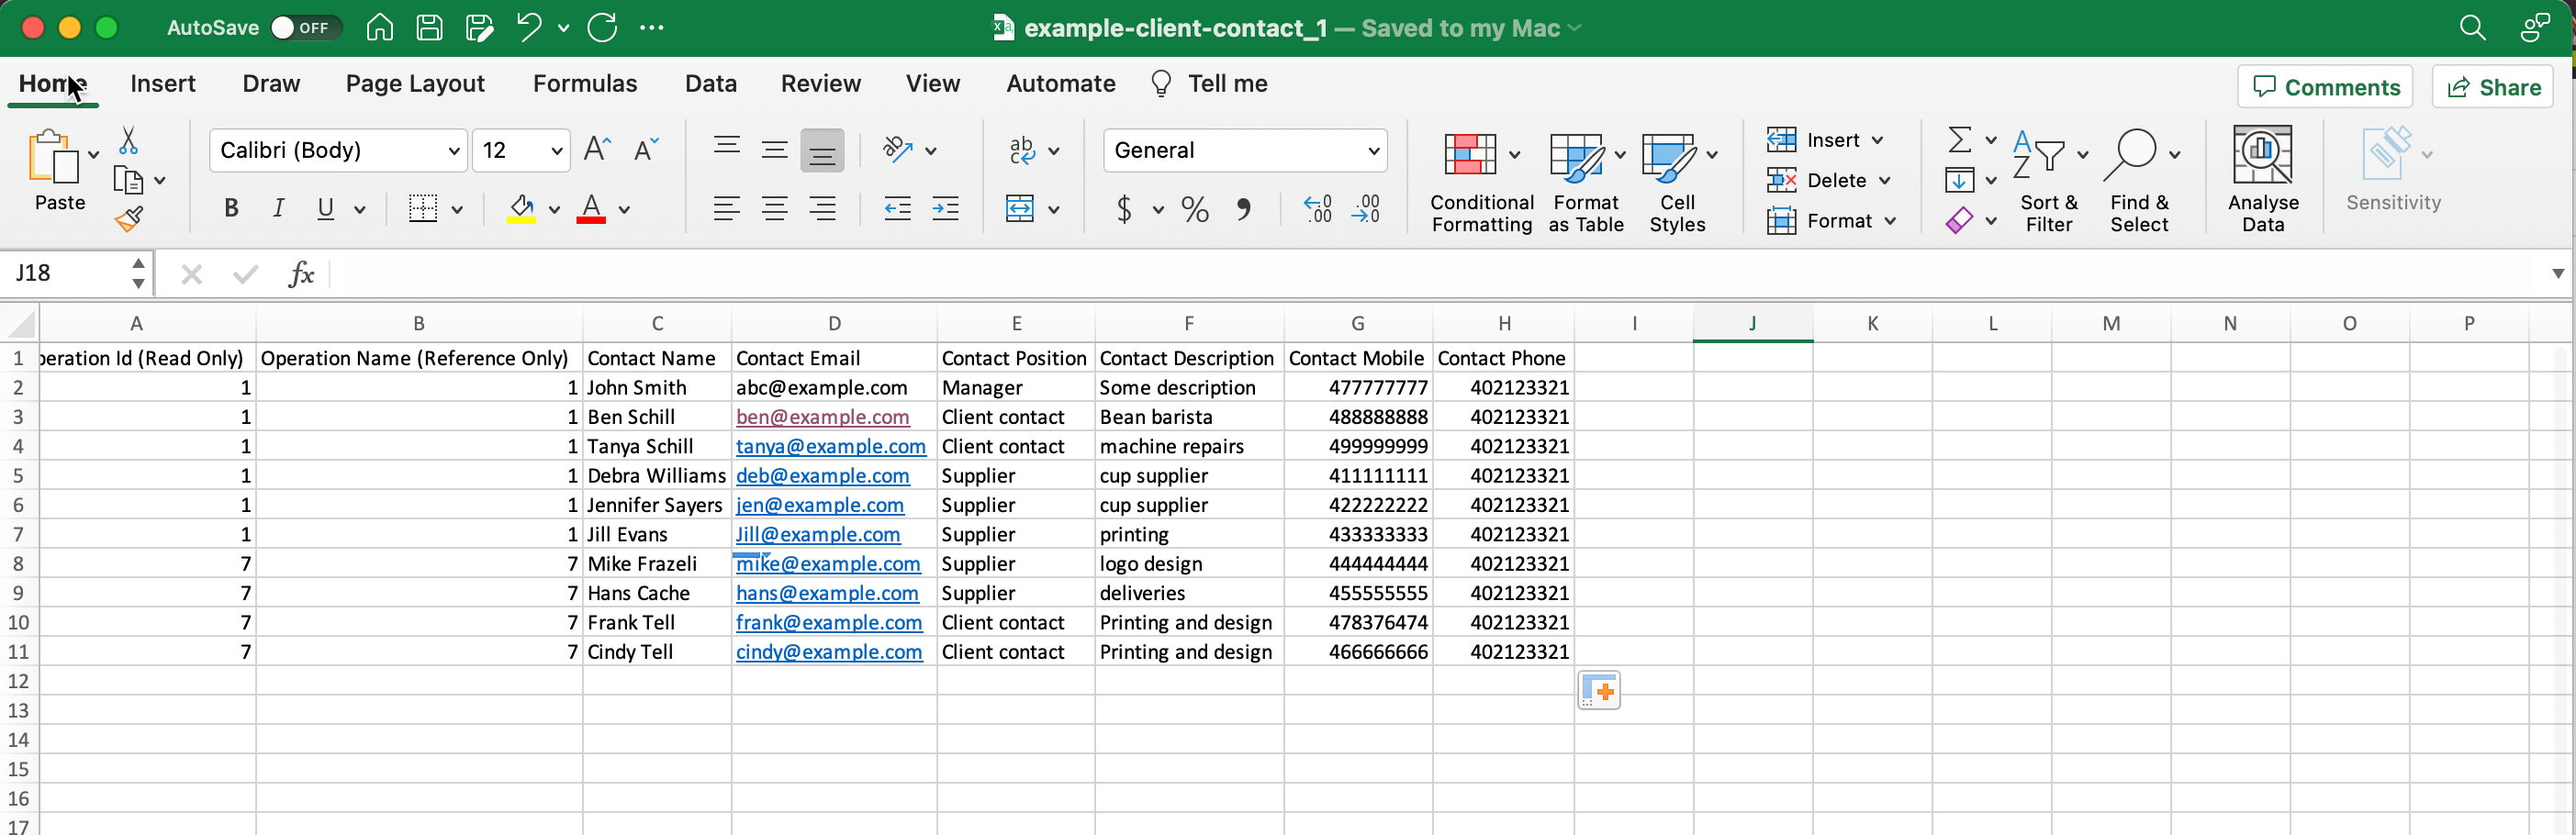Click the Share button
Image resolution: width=2576 pixels, height=835 pixels.
2492,87
